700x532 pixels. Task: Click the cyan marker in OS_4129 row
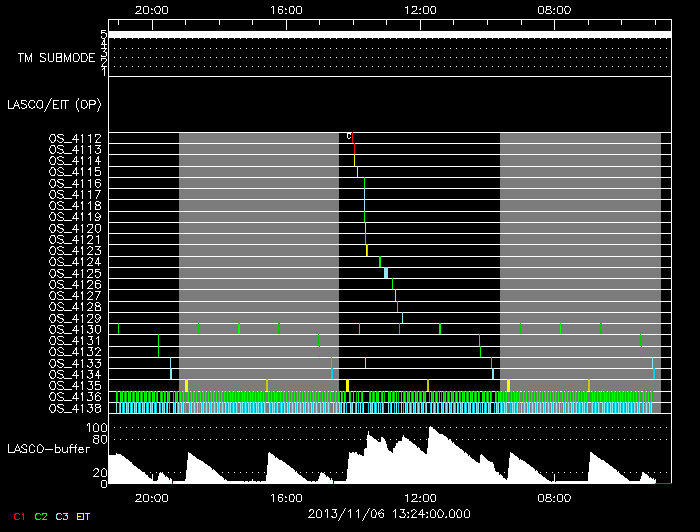click(x=402, y=318)
